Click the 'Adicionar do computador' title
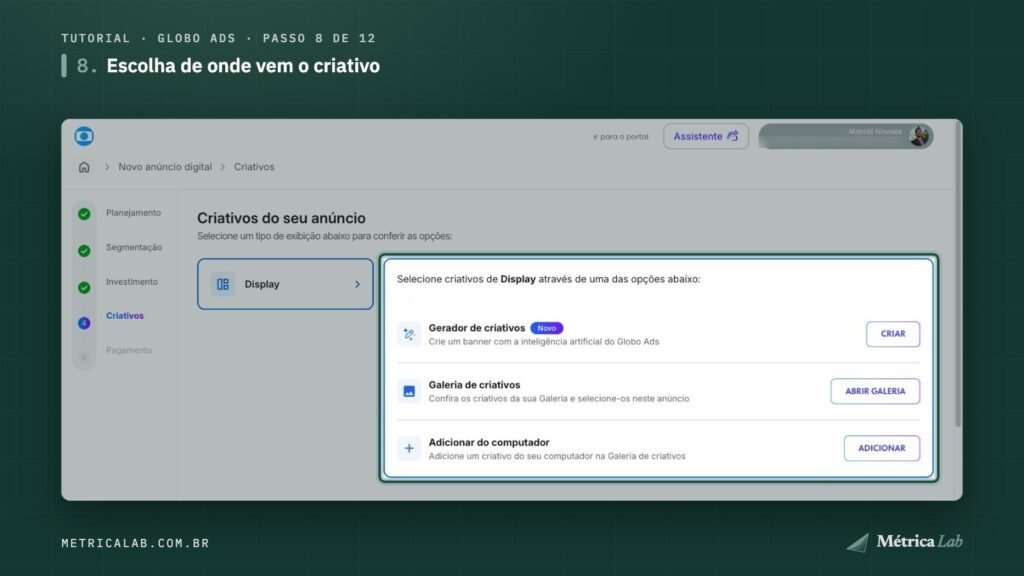The height and width of the screenshot is (576, 1024). (488, 442)
